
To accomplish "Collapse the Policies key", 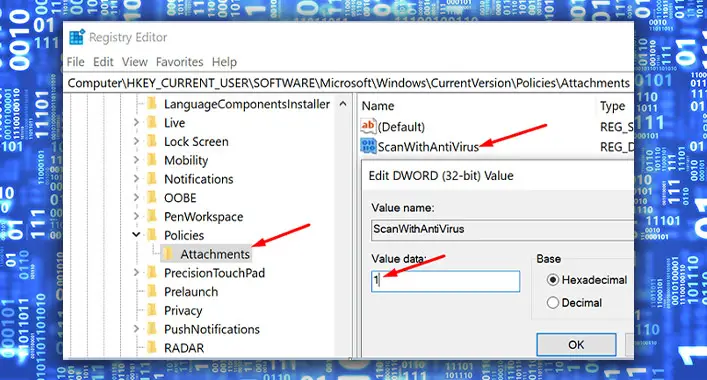I will tap(136, 234).
